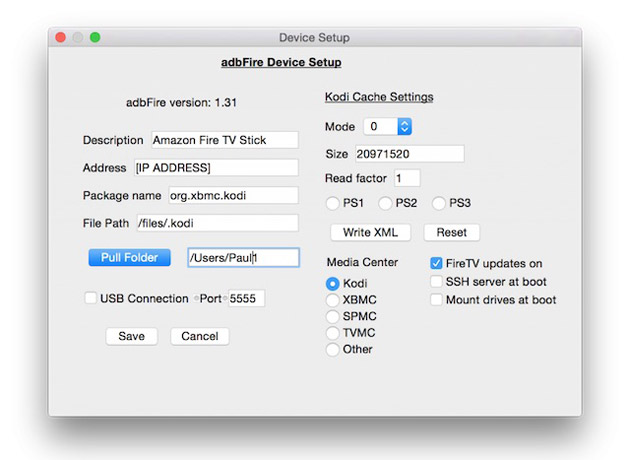Select the PS1 radio button
Screen dimensions: 630x460
333,203
